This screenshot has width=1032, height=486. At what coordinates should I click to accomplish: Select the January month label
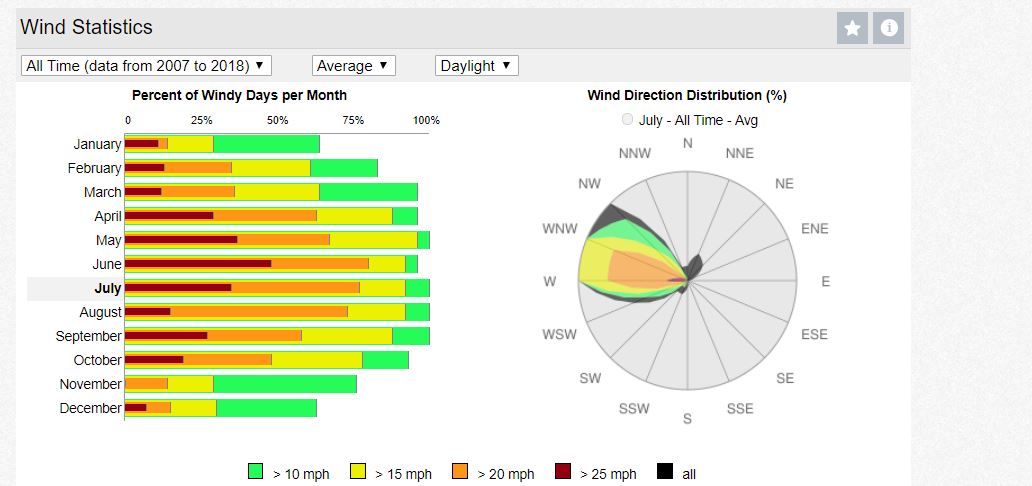click(x=97, y=144)
